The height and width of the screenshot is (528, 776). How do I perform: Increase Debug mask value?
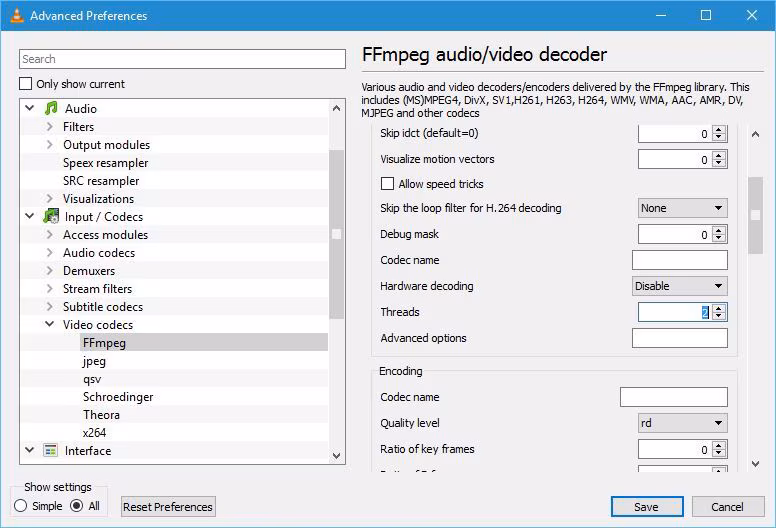tap(719, 231)
